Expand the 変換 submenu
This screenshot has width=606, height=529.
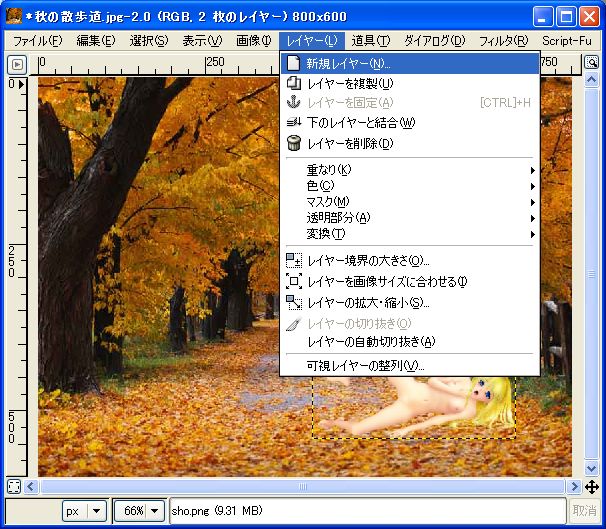pyautogui.click(x=410, y=234)
